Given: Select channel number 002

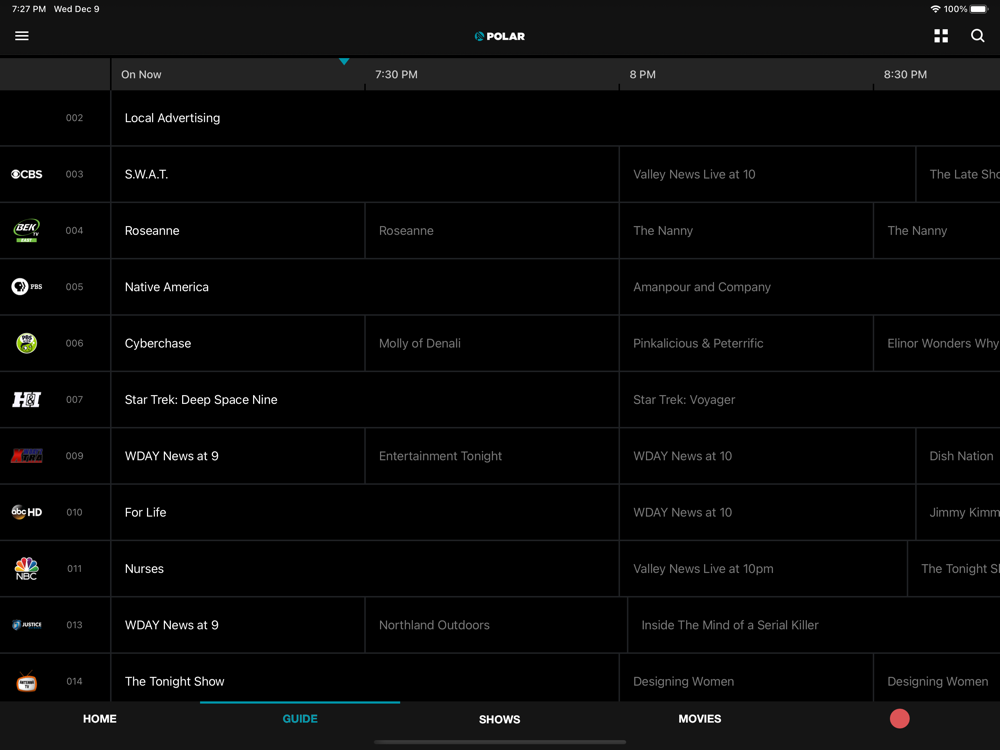Looking at the screenshot, I should coord(74,118).
